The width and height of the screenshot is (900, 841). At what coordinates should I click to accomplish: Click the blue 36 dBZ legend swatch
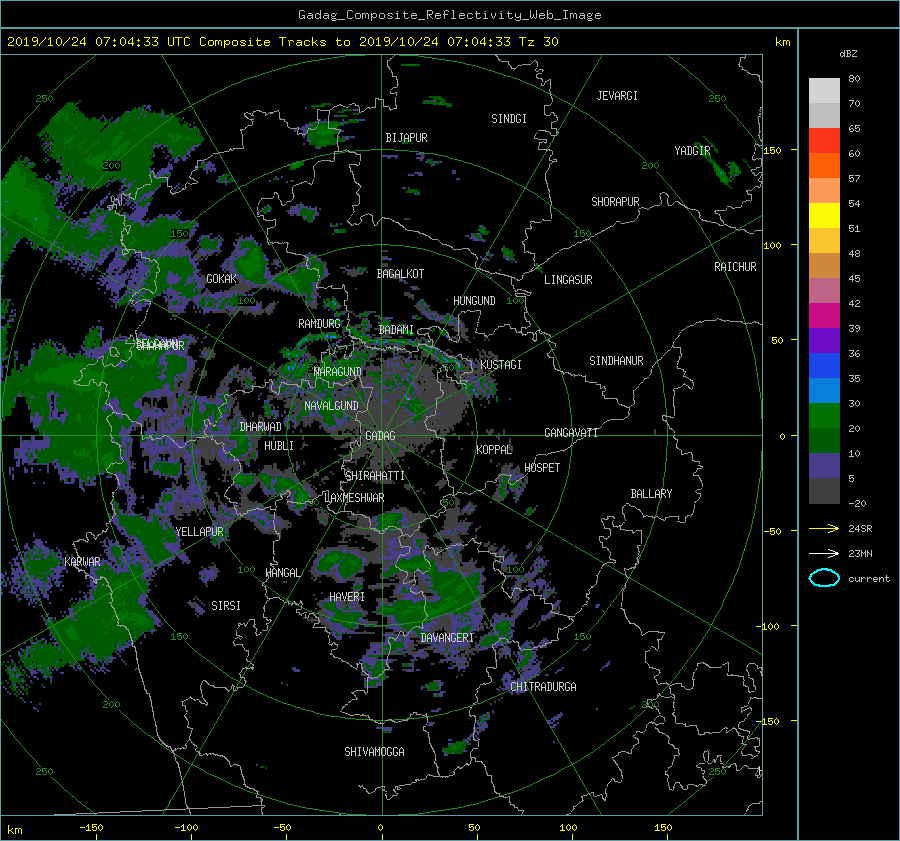[824, 366]
